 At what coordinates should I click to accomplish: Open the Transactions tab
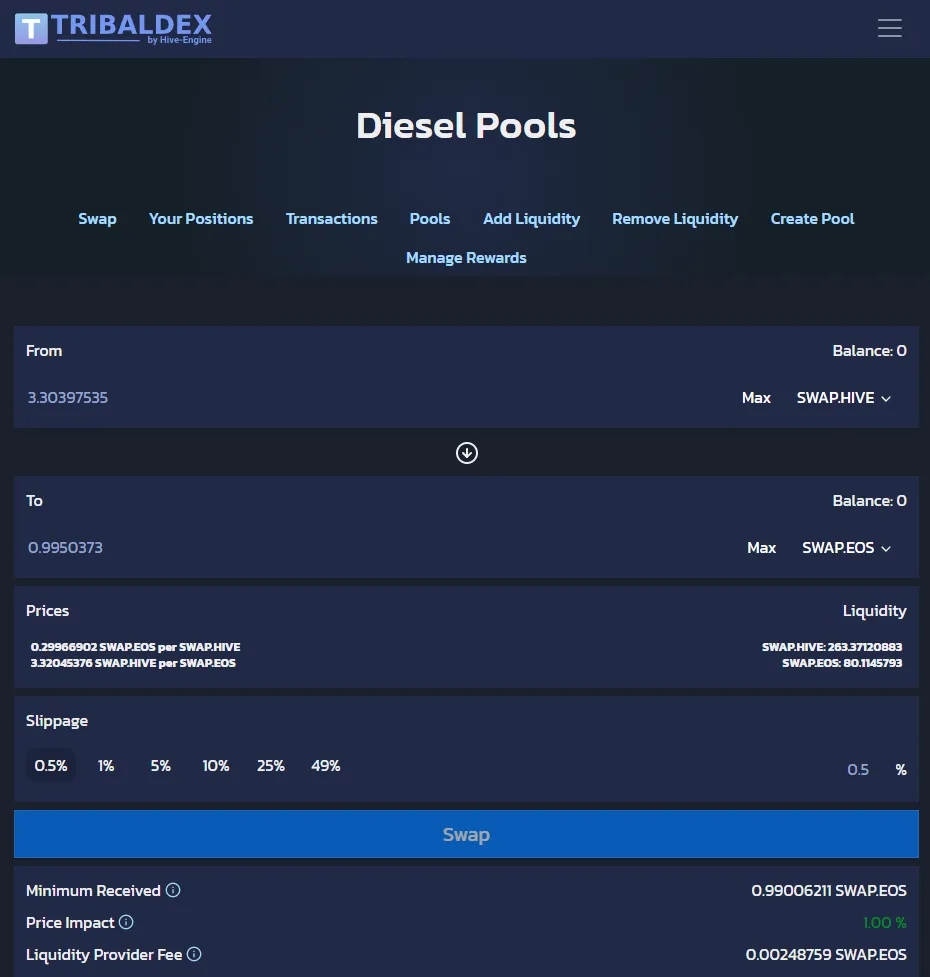pyautogui.click(x=331, y=219)
